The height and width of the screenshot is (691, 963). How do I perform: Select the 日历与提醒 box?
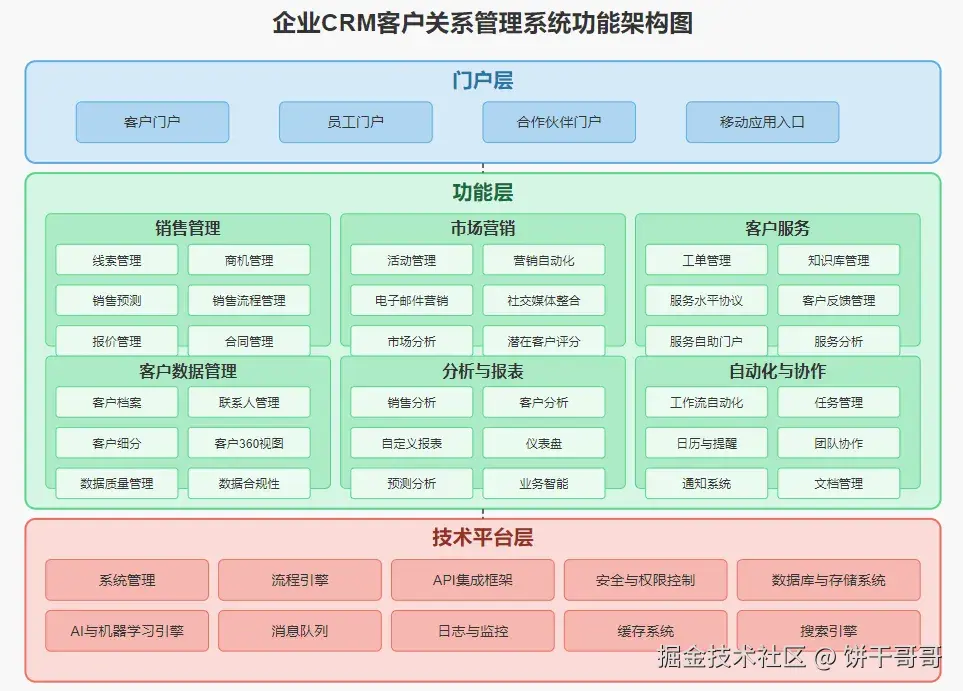point(706,443)
